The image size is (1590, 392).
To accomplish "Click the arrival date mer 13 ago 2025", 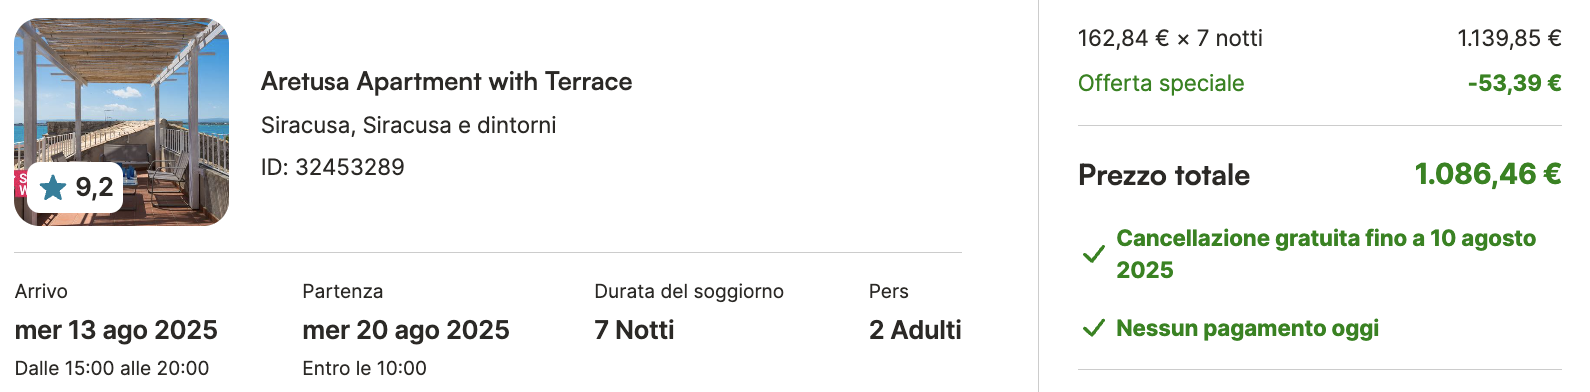I will (x=116, y=330).
